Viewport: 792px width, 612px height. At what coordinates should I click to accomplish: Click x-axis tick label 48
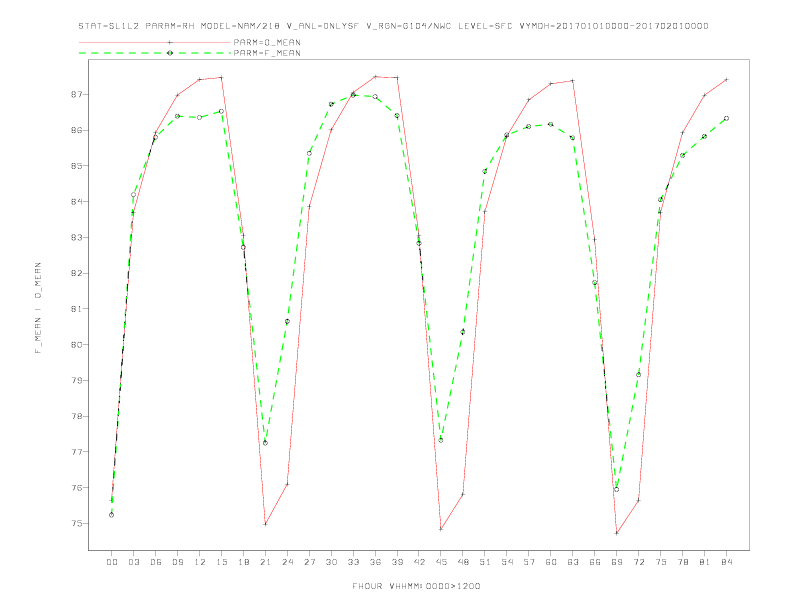pyautogui.click(x=463, y=562)
